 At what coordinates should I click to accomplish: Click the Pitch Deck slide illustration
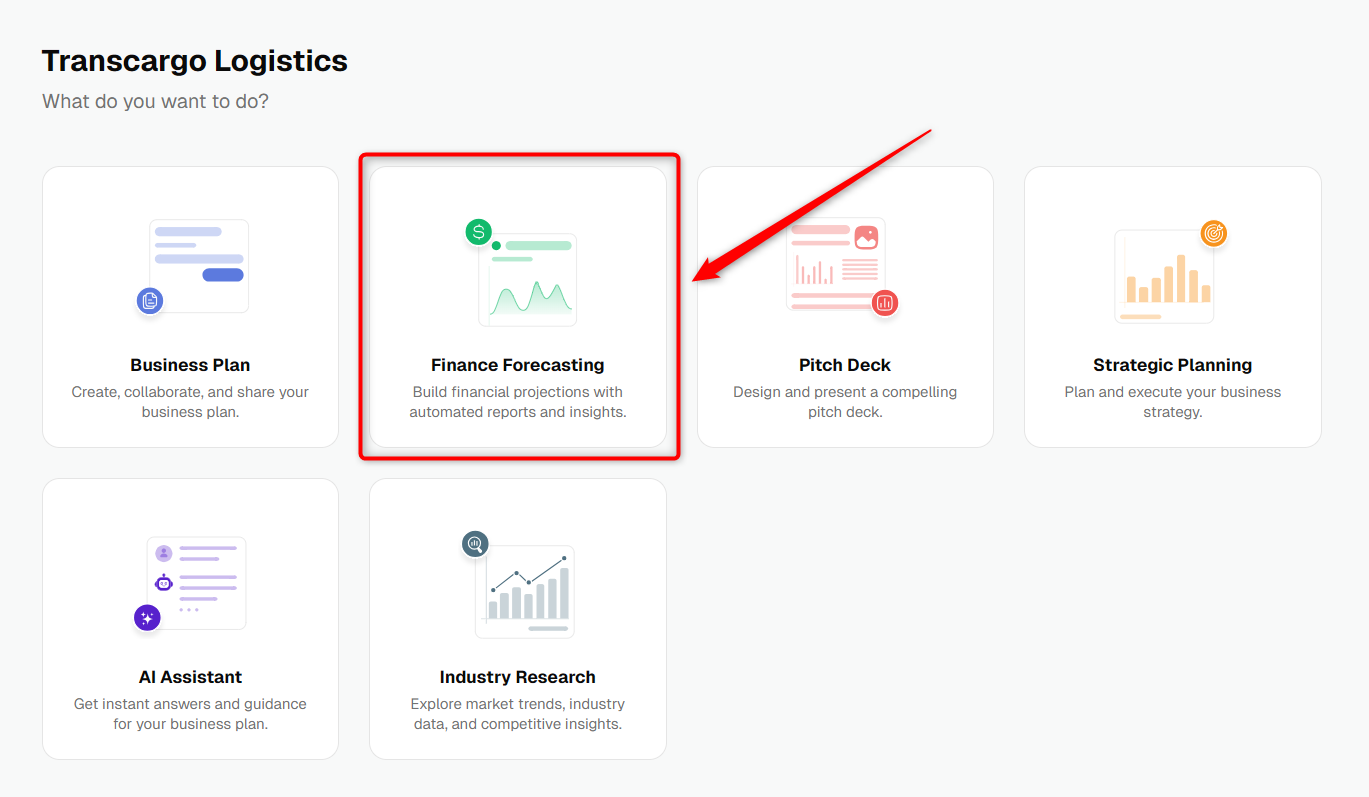836,265
